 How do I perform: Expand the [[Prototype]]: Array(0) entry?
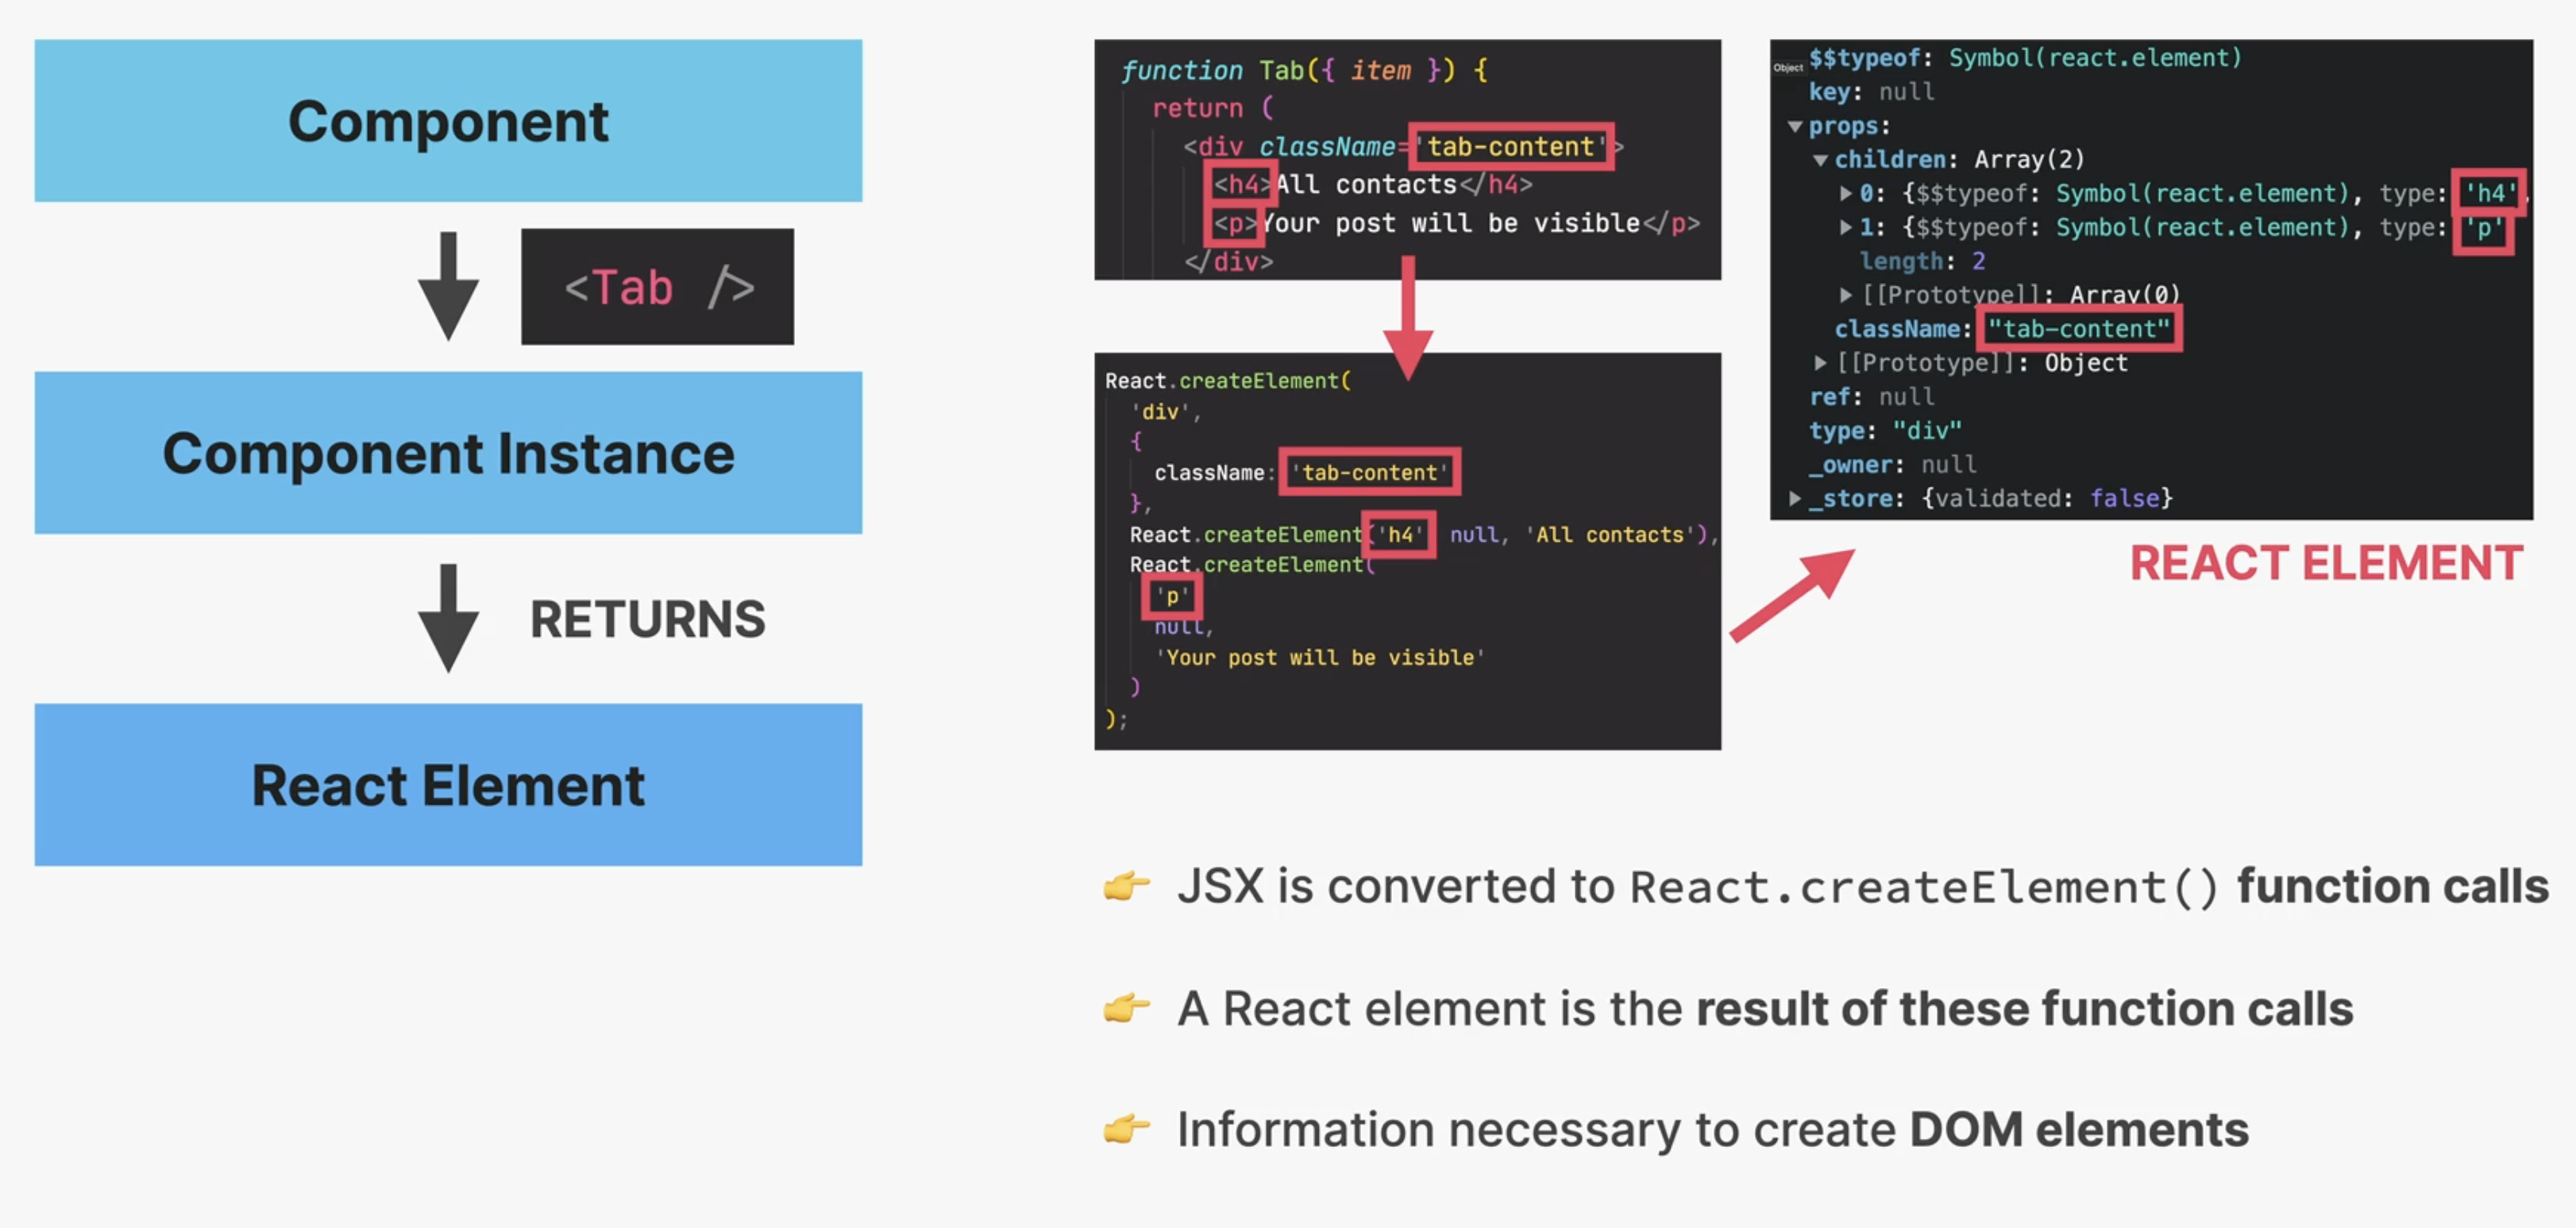coord(1846,295)
